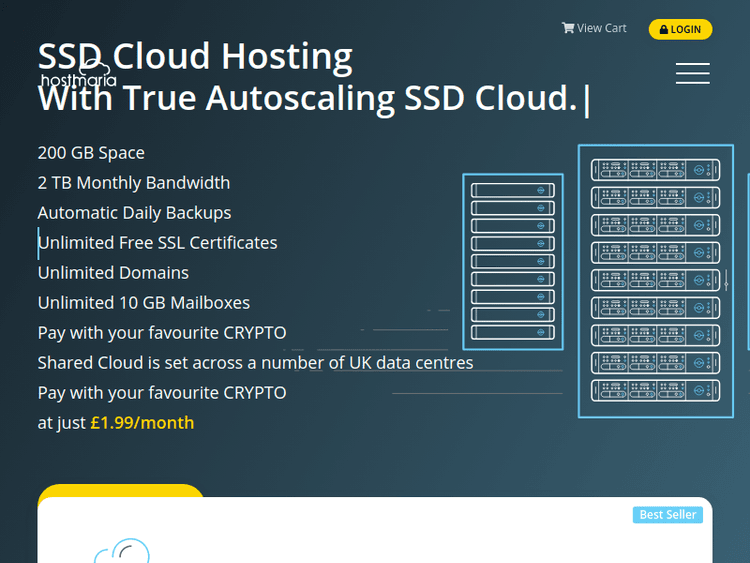Click the 'Unlimited Domains' feature line
This screenshot has height=563, width=750.
tap(113, 273)
